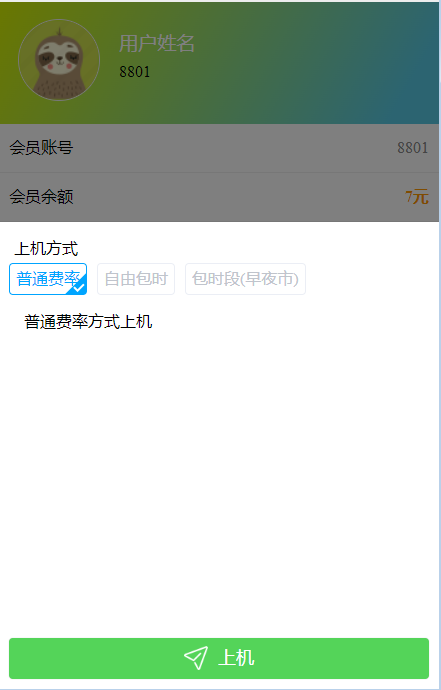Viewport: 441px width, 690px height.
Task: Click the 普通费率方式上机 description text
Action: [88, 322]
